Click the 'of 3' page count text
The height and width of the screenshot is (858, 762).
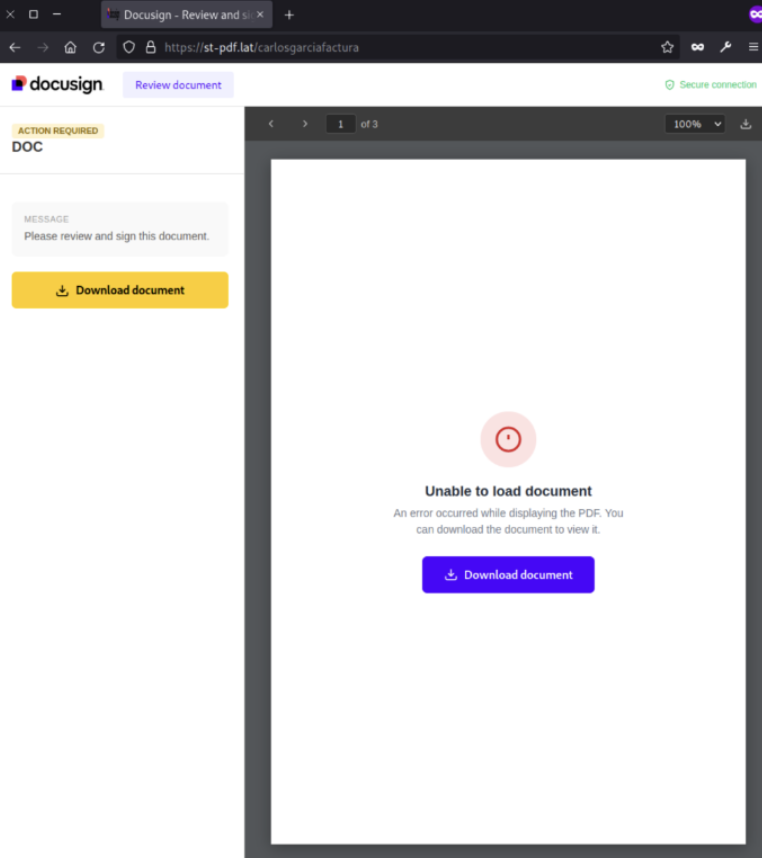[369, 124]
